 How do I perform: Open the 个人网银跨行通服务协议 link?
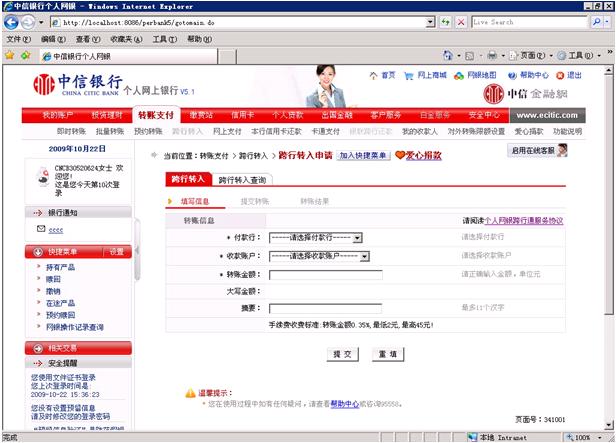(x=524, y=221)
